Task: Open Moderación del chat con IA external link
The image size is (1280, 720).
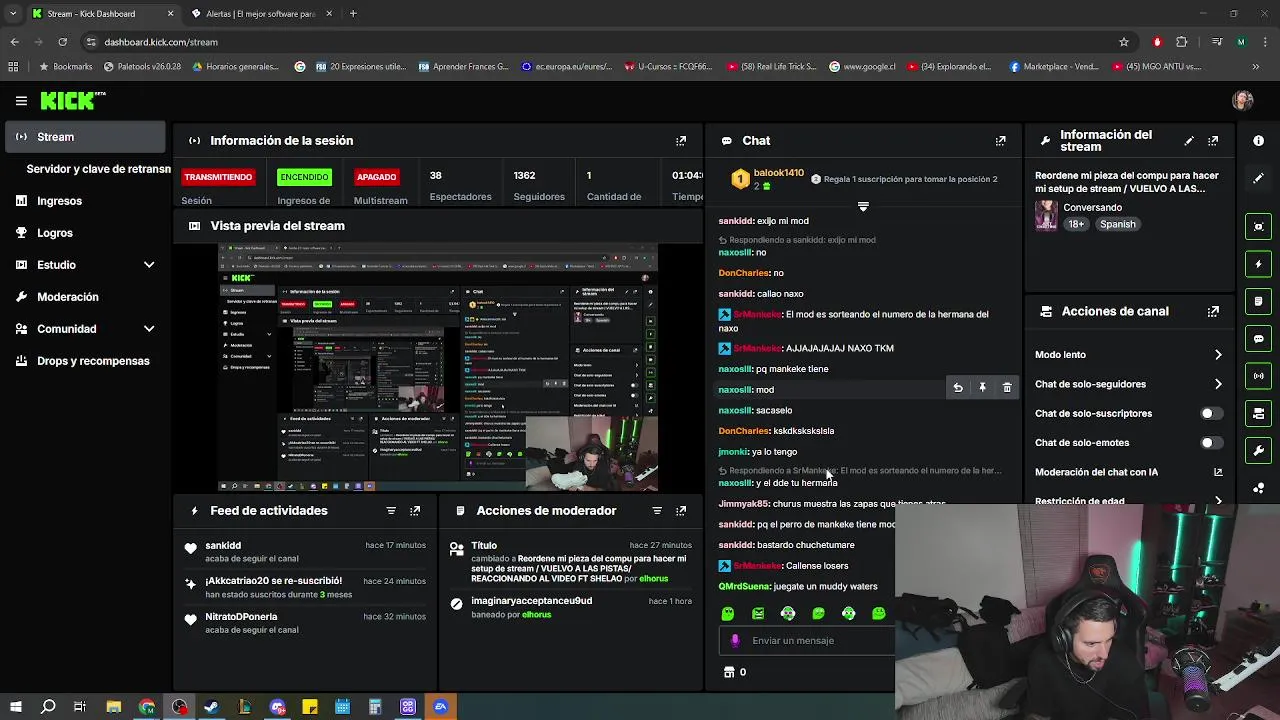Action: [x=1218, y=472]
